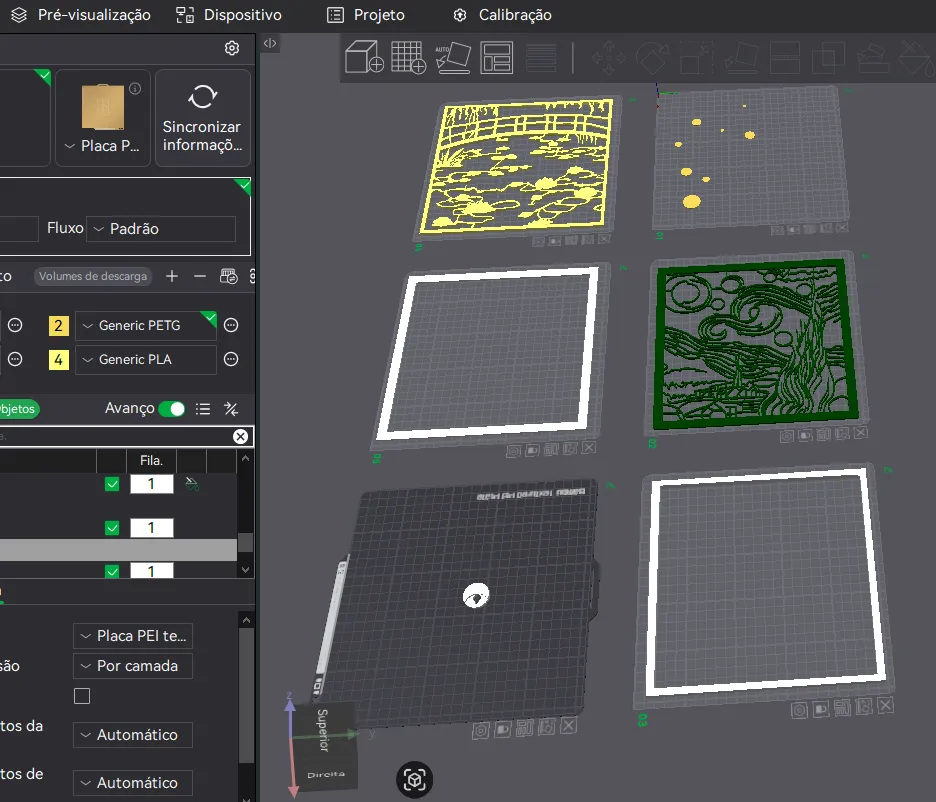
Task: Open Automático dropdown beside 'tos da' label
Action: (133, 735)
